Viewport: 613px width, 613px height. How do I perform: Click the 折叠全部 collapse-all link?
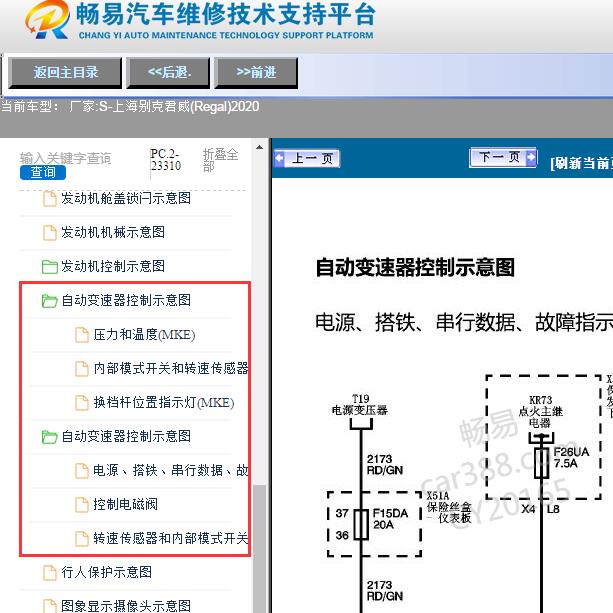pos(220,160)
